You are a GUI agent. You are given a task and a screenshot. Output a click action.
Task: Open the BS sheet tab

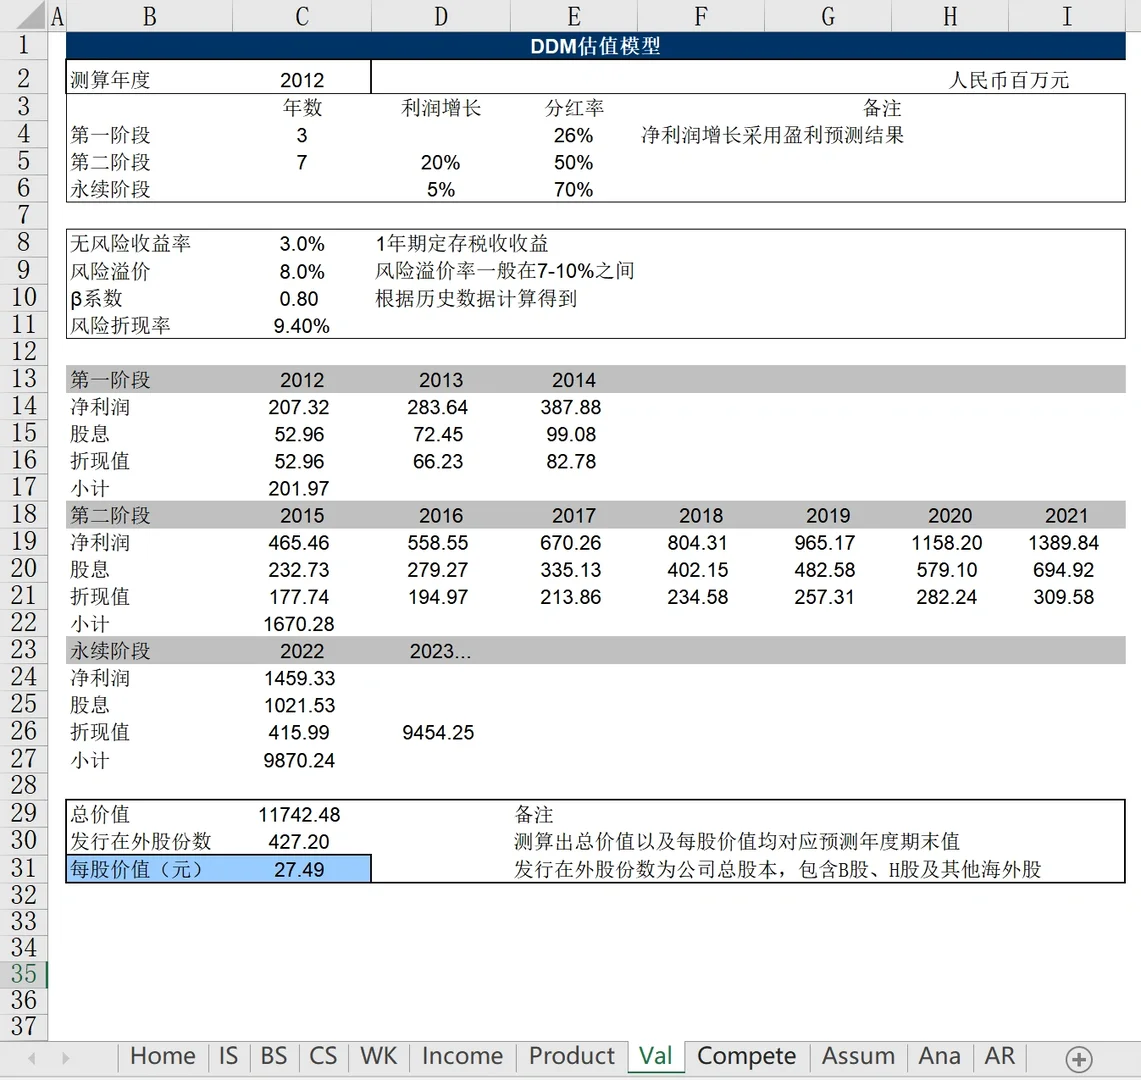click(273, 1056)
